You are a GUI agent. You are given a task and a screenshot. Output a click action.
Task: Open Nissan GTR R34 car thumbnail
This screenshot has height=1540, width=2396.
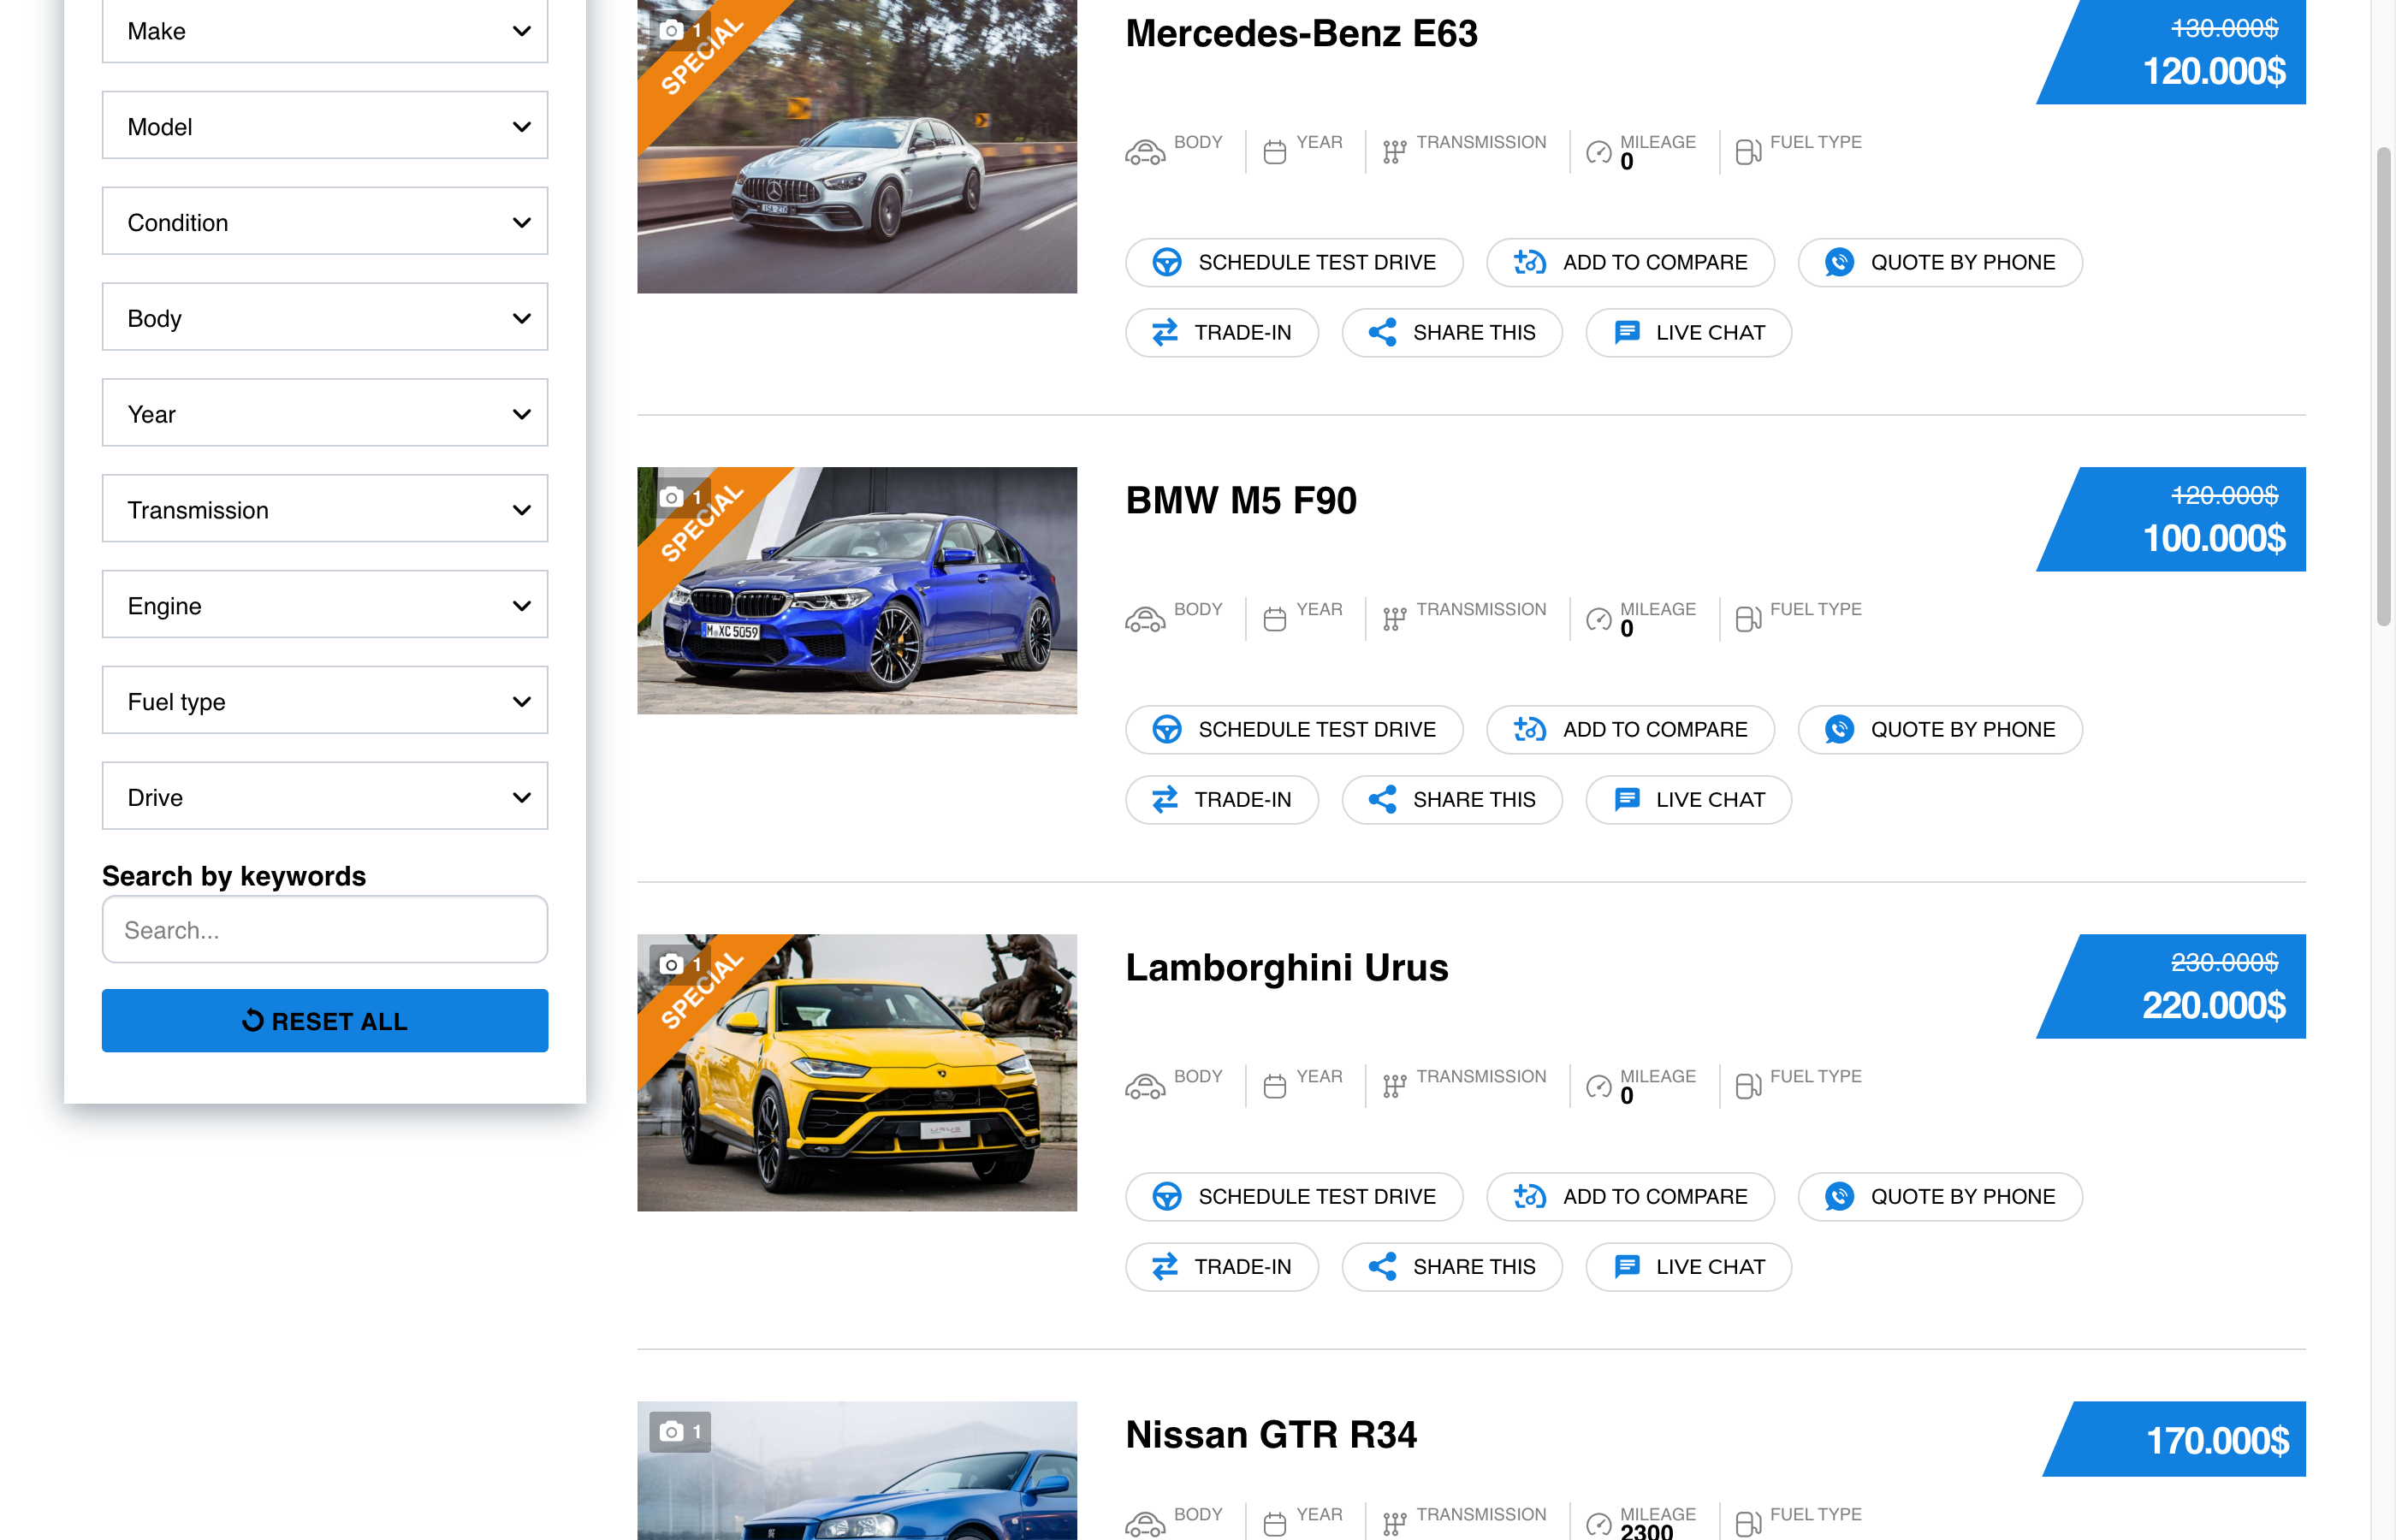point(857,1470)
